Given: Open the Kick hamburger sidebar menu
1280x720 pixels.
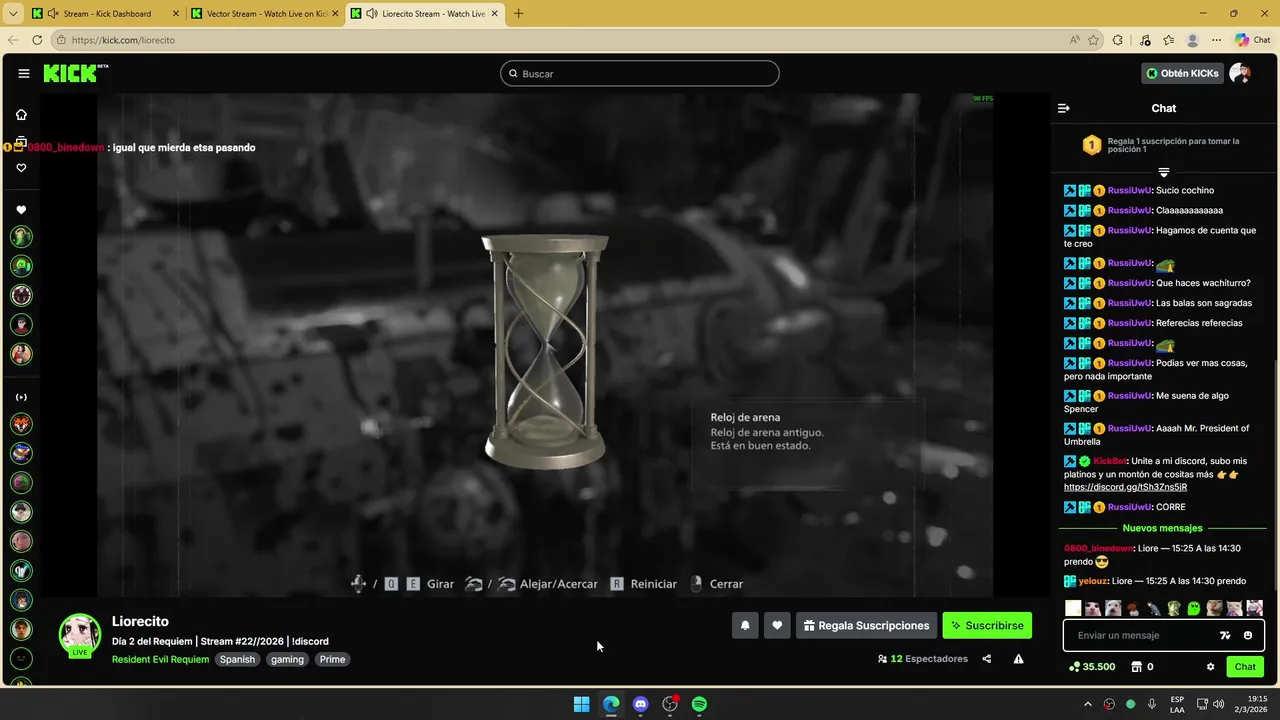Looking at the screenshot, I should 23,73.
